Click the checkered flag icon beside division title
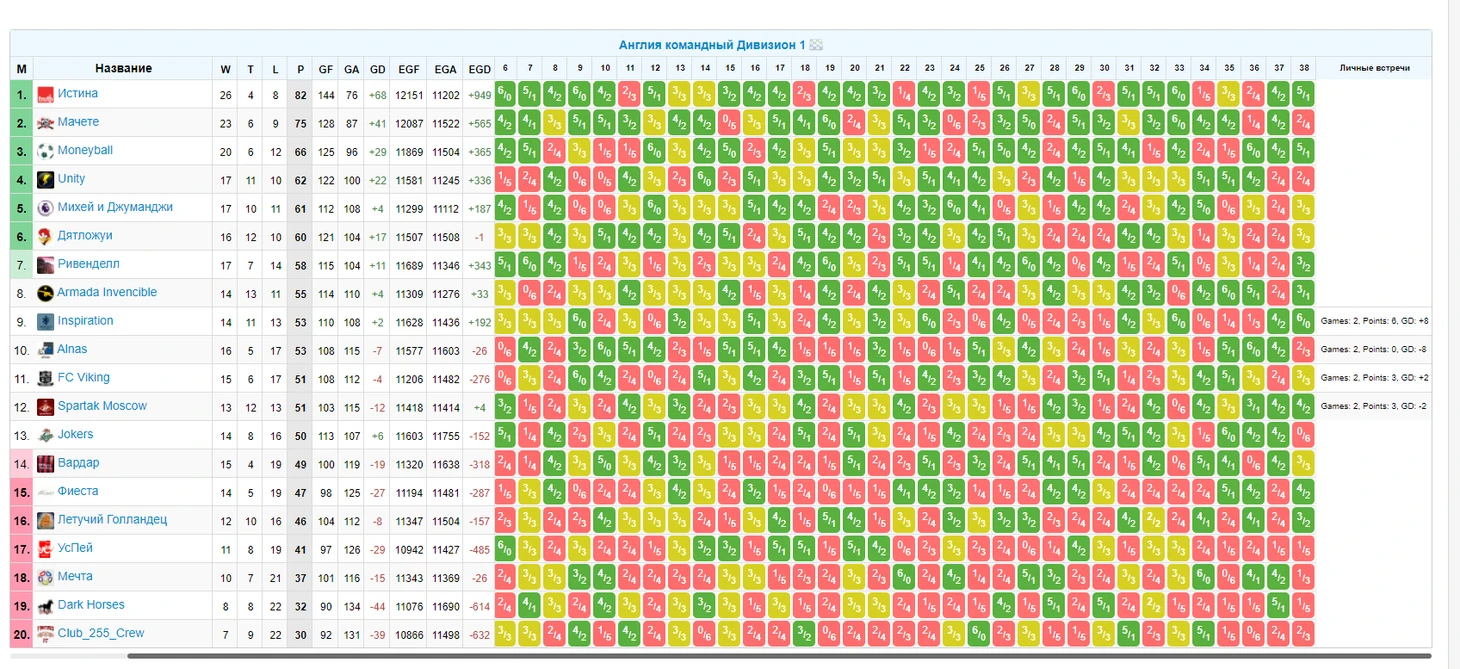The image size is (1460, 669). tap(816, 45)
